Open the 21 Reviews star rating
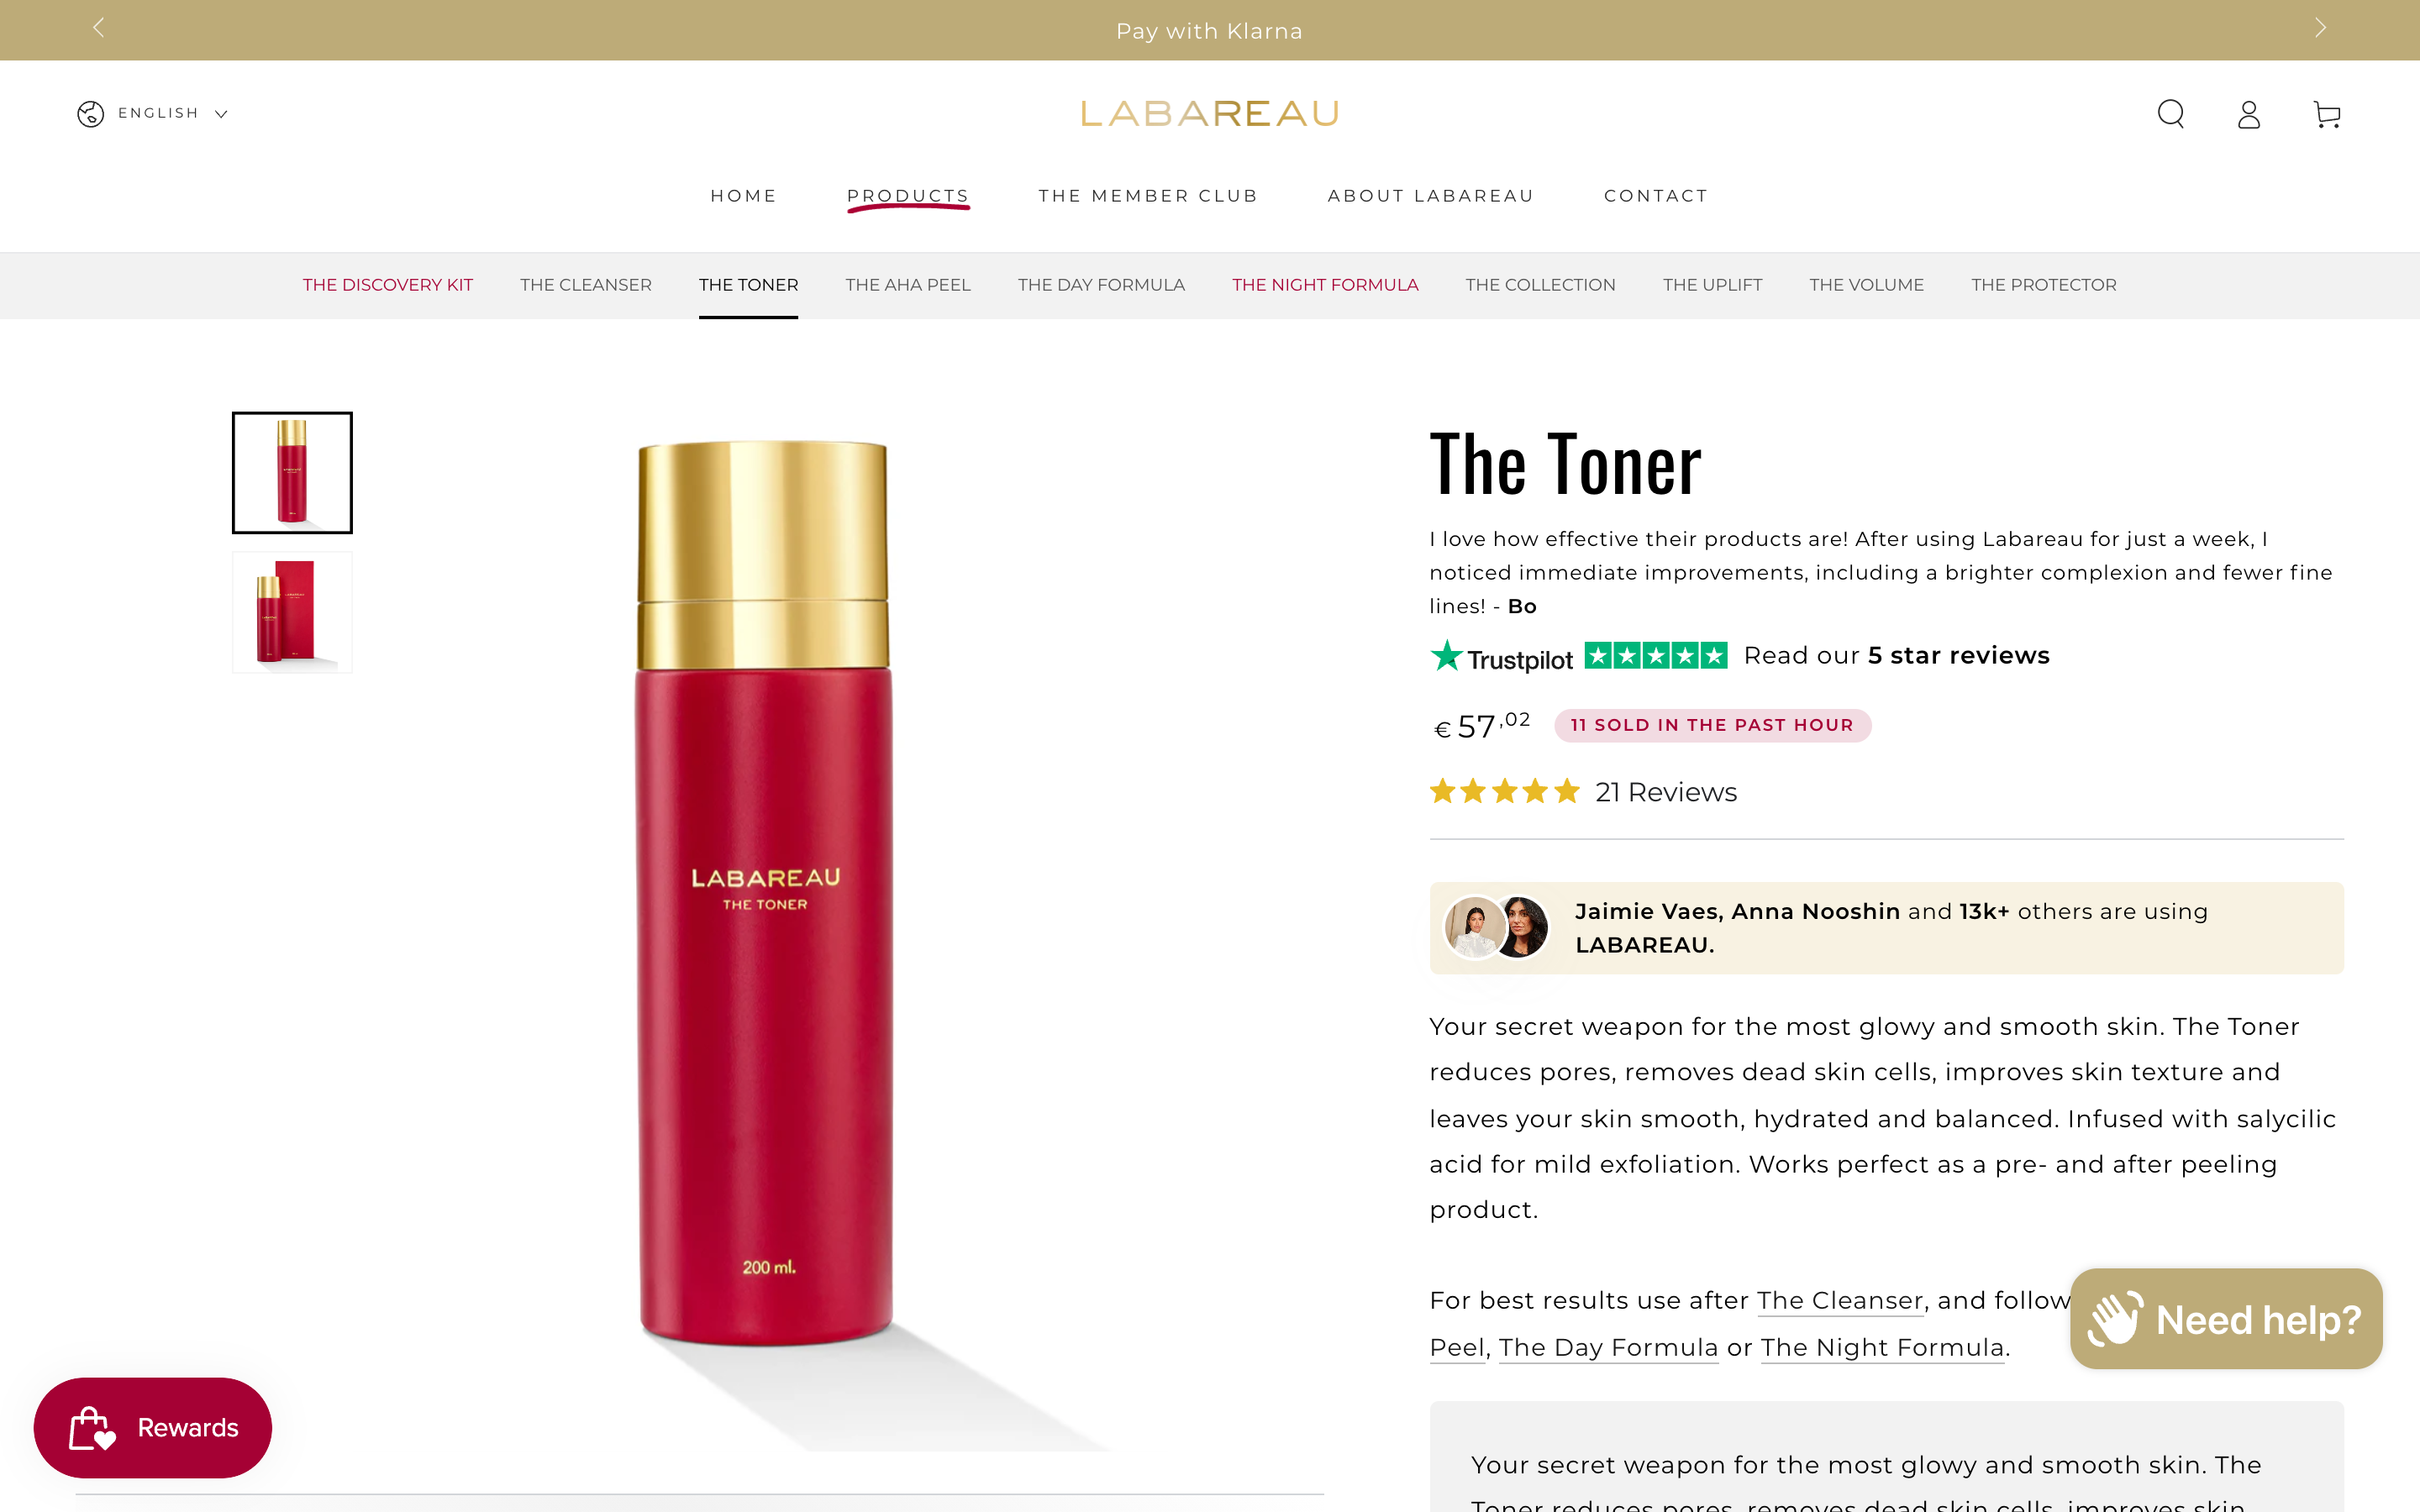 (1583, 792)
